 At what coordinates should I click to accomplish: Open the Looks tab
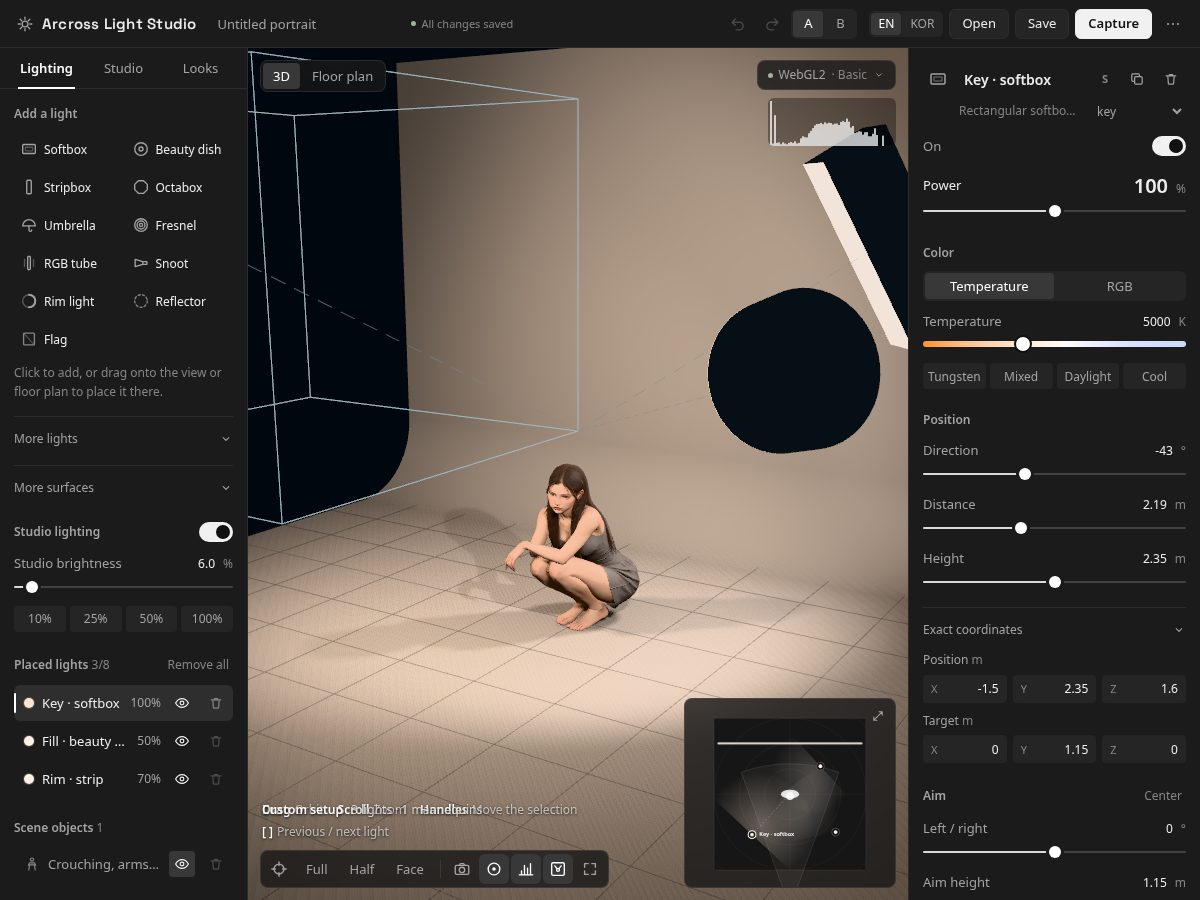[200, 68]
